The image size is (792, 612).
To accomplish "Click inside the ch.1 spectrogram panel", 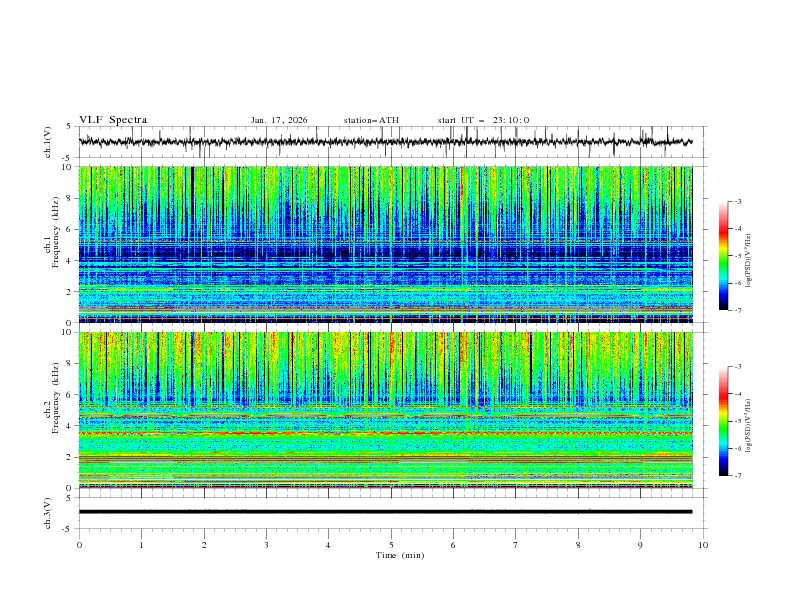I will pyautogui.click(x=386, y=244).
